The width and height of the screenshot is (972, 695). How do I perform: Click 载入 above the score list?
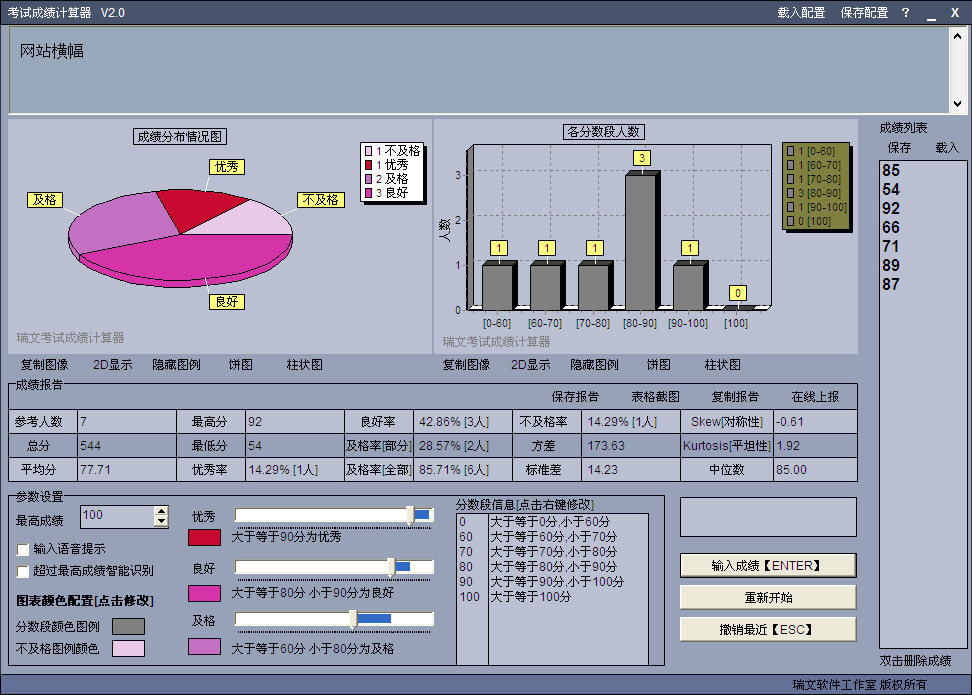(947, 148)
